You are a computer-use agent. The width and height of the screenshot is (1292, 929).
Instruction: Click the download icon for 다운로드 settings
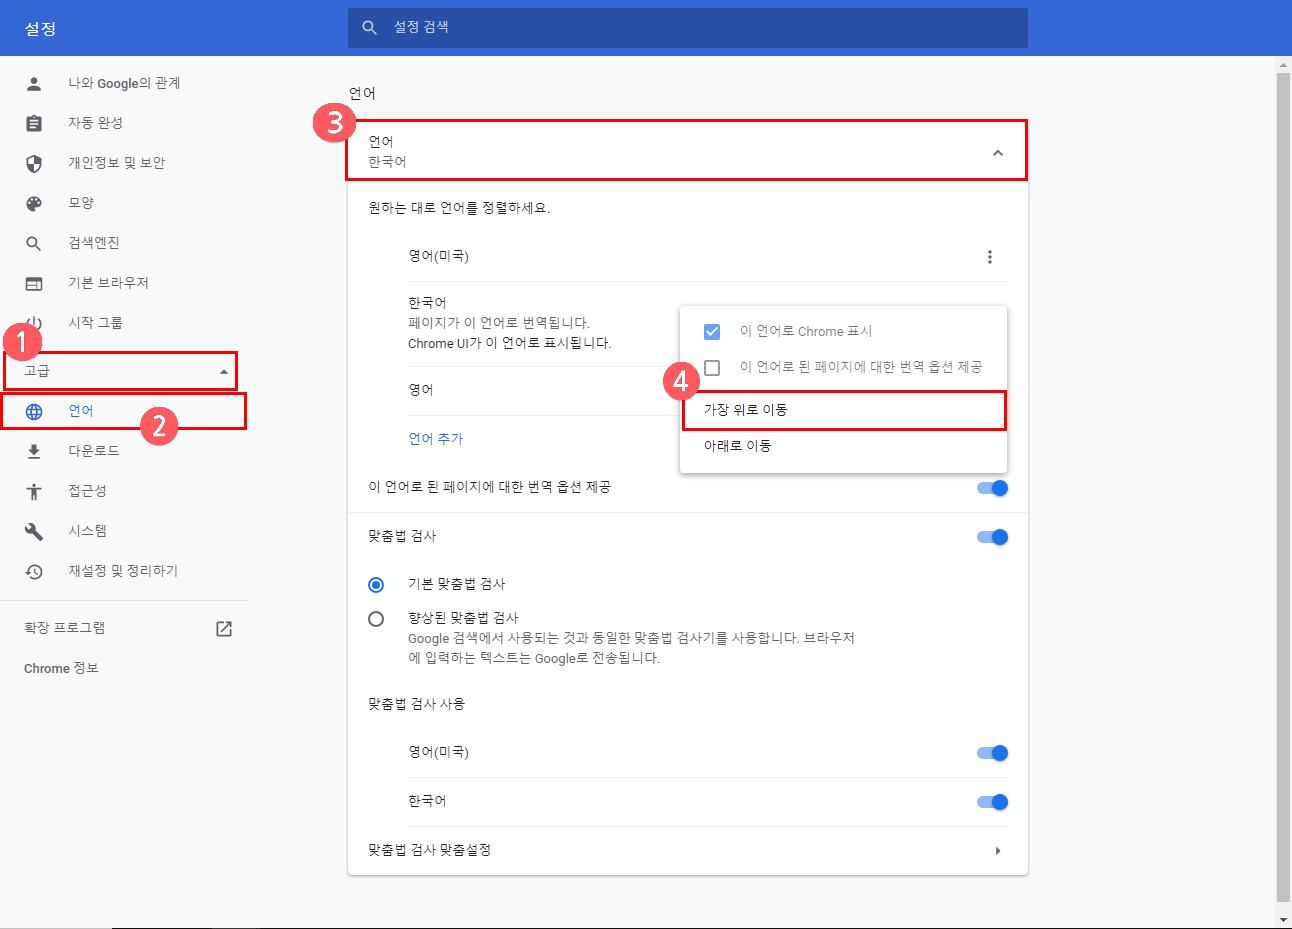click(x=32, y=450)
